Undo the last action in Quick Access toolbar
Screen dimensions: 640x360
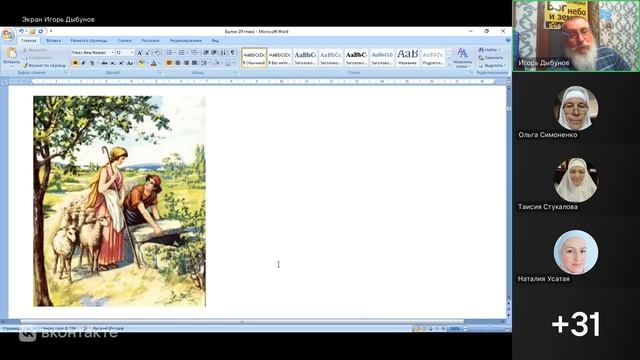point(22,31)
